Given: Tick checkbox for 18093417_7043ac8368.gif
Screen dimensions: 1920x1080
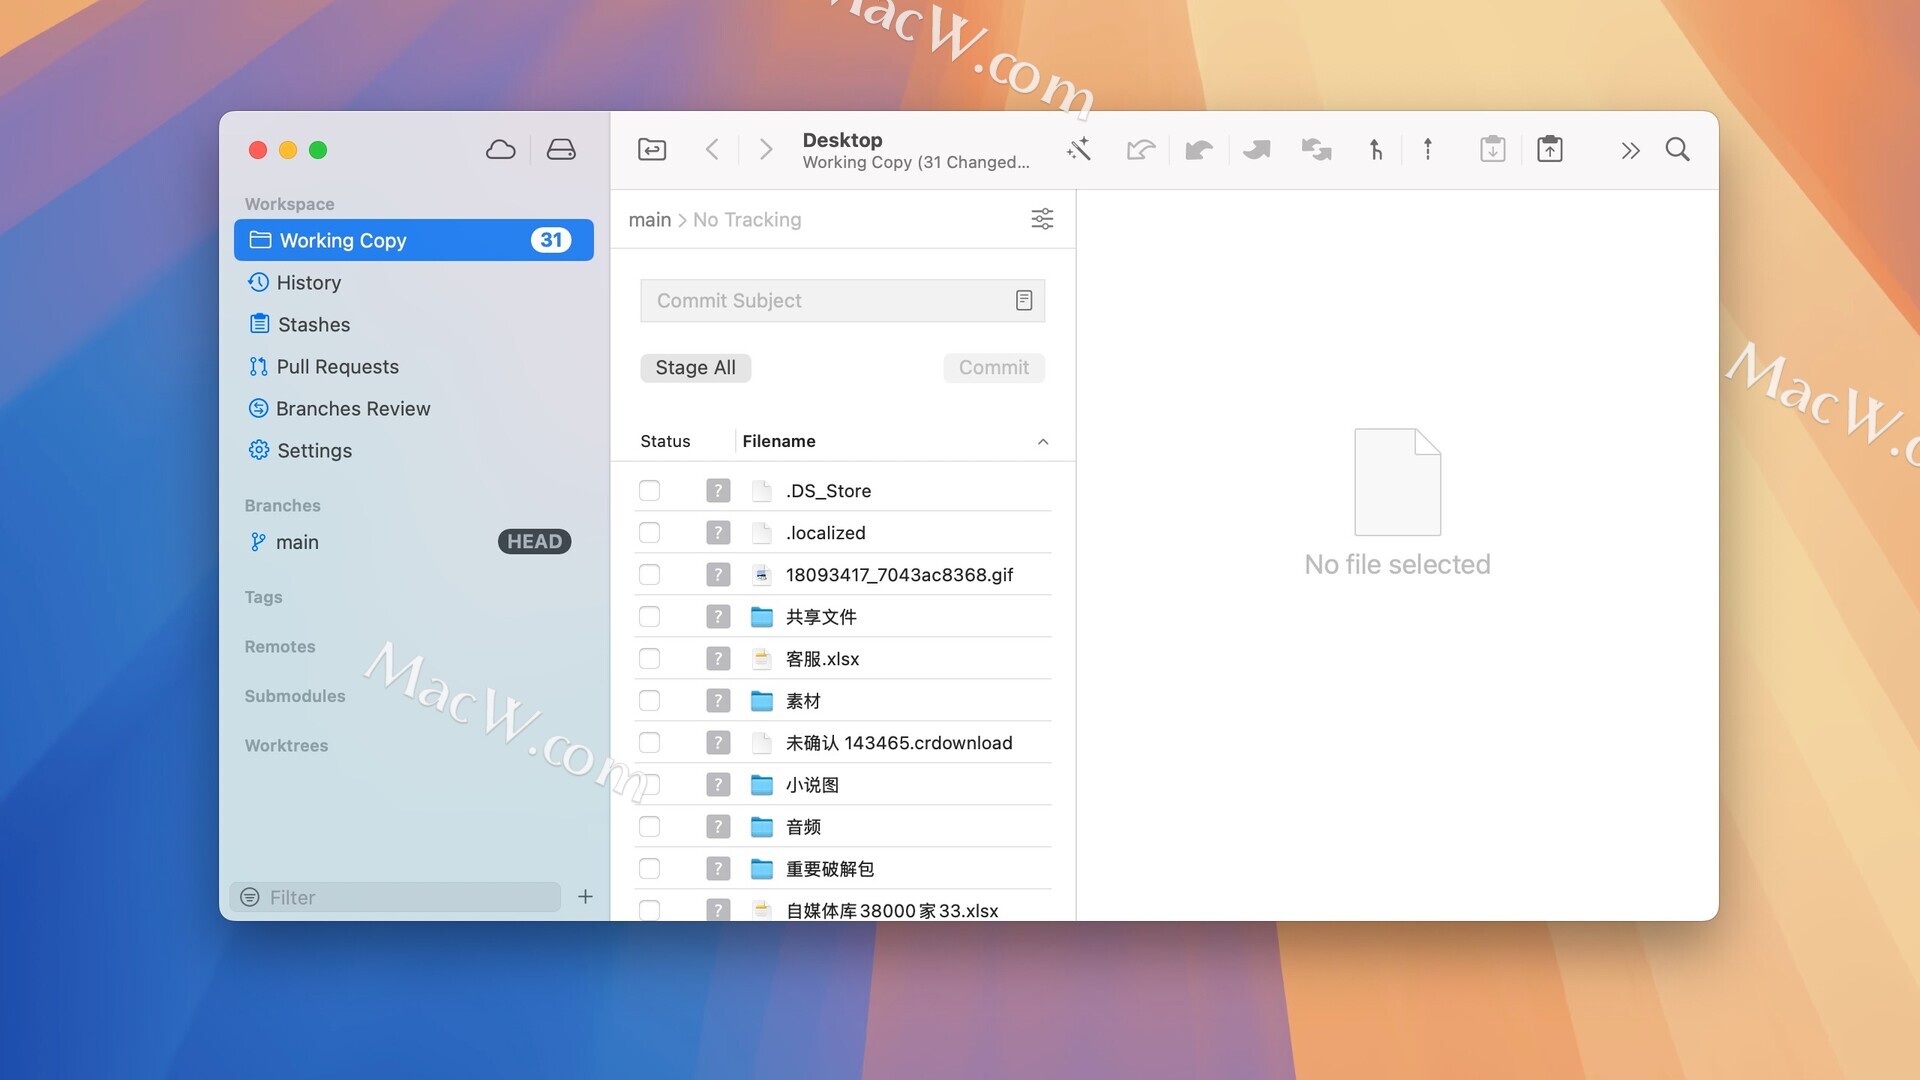Looking at the screenshot, I should point(649,575).
